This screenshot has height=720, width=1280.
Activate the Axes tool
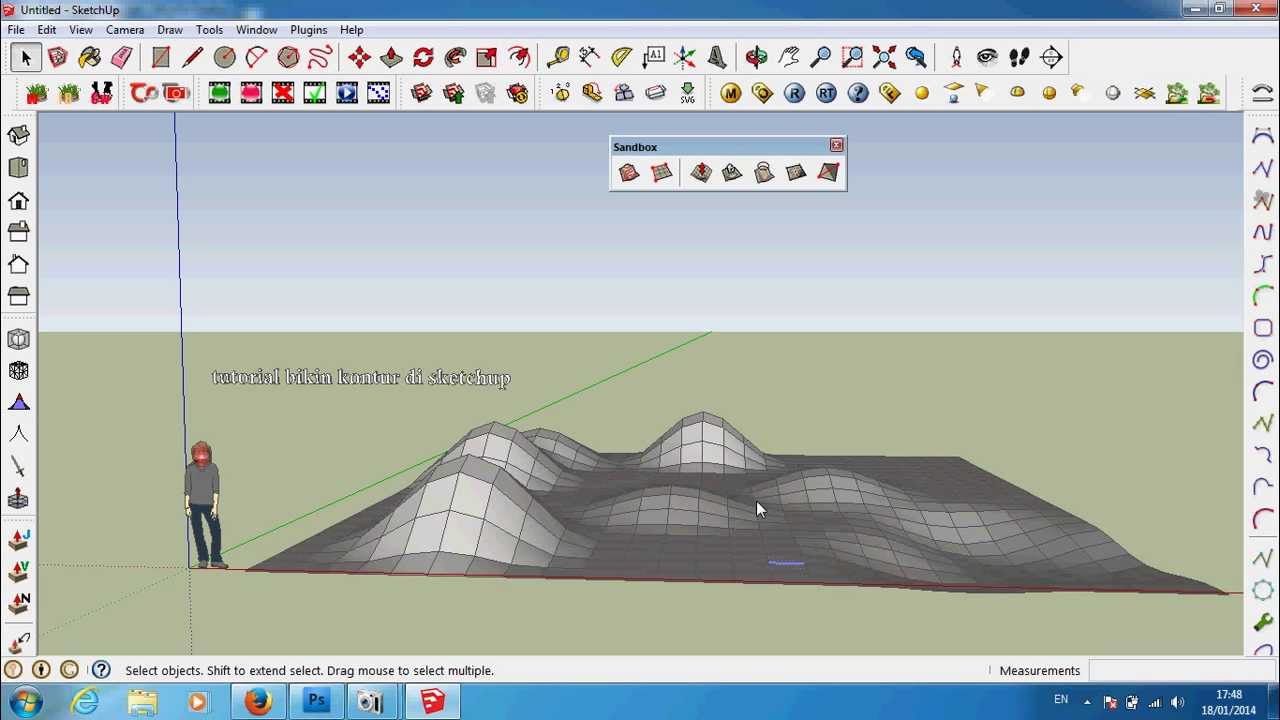point(686,58)
